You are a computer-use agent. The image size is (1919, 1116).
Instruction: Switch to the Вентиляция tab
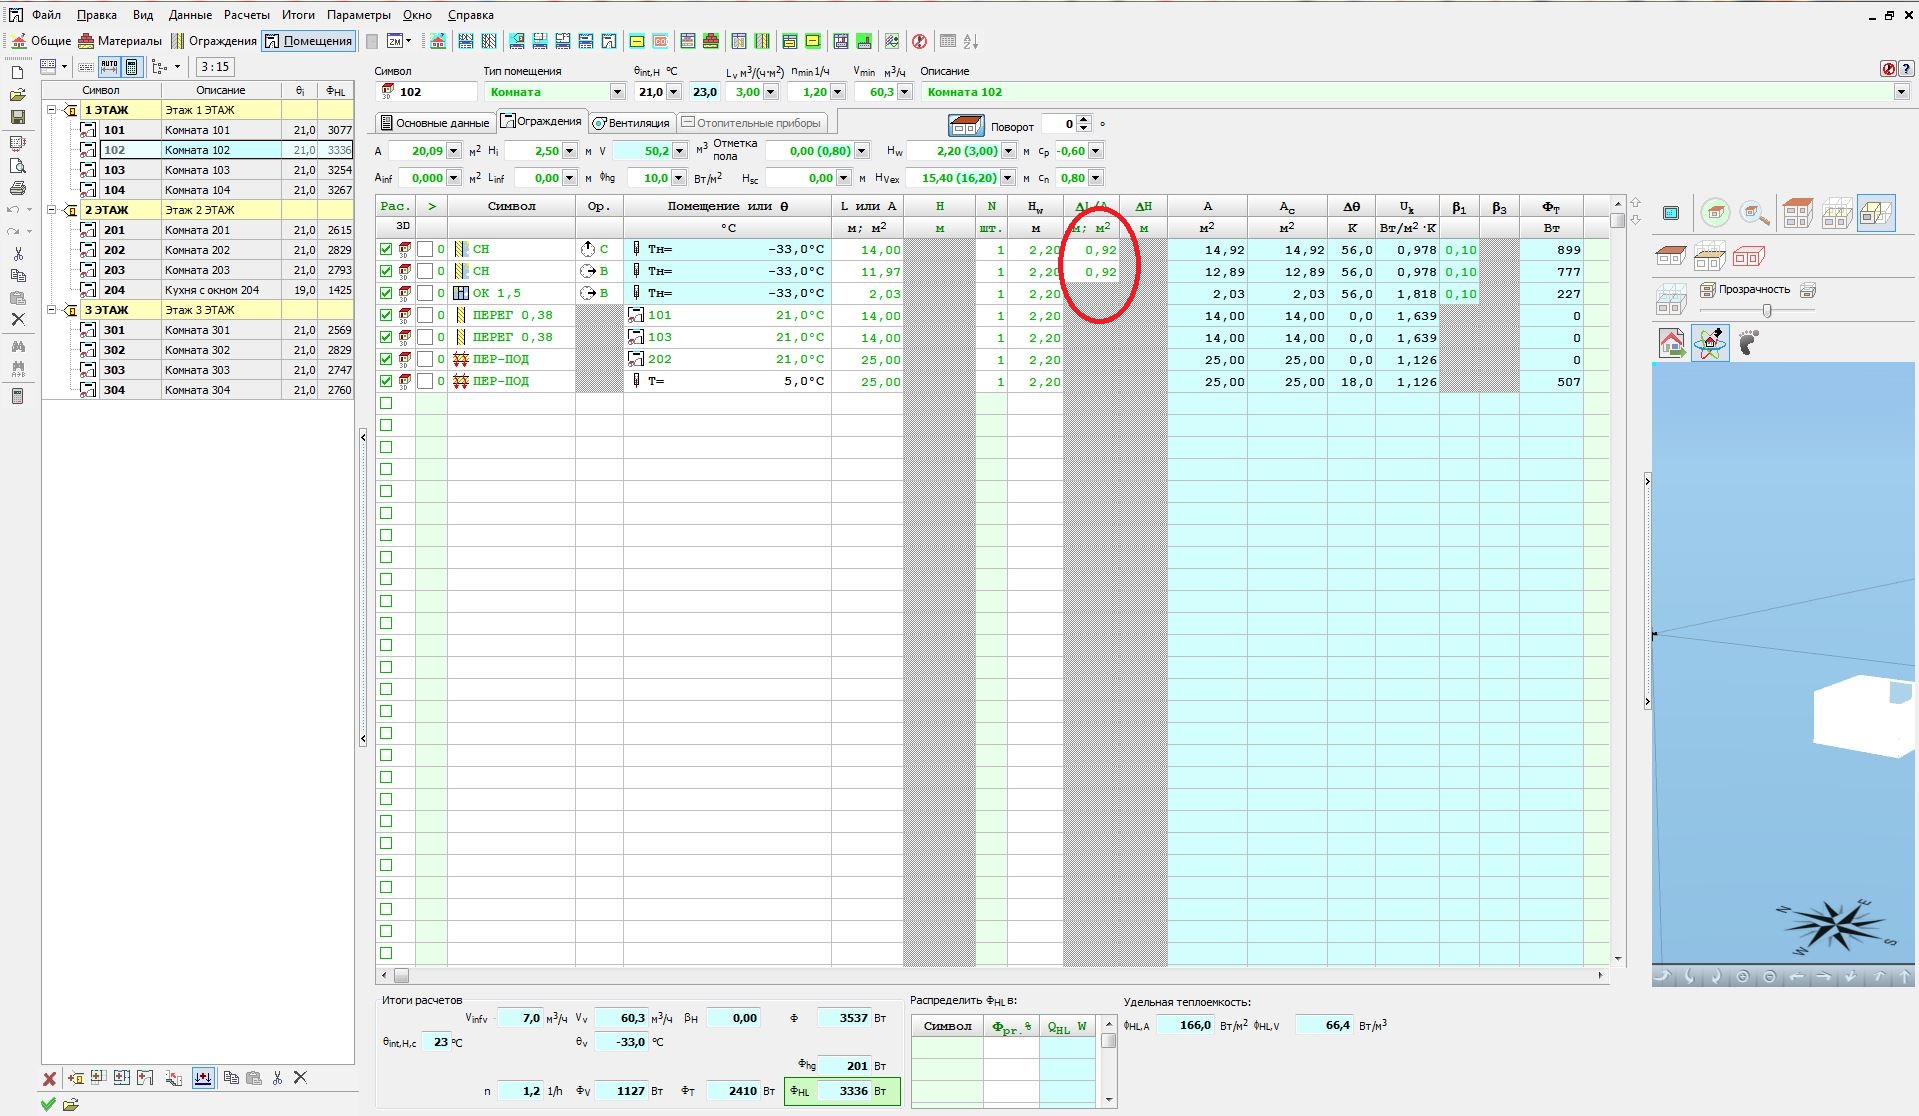coord(631,123)
